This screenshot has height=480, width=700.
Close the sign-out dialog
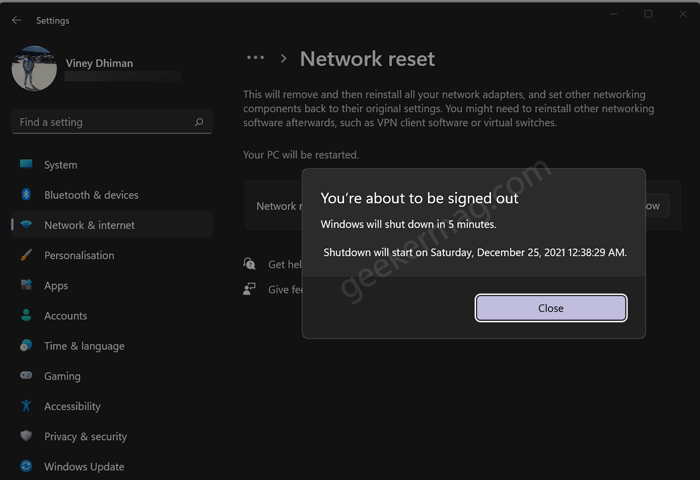(551, 308)
